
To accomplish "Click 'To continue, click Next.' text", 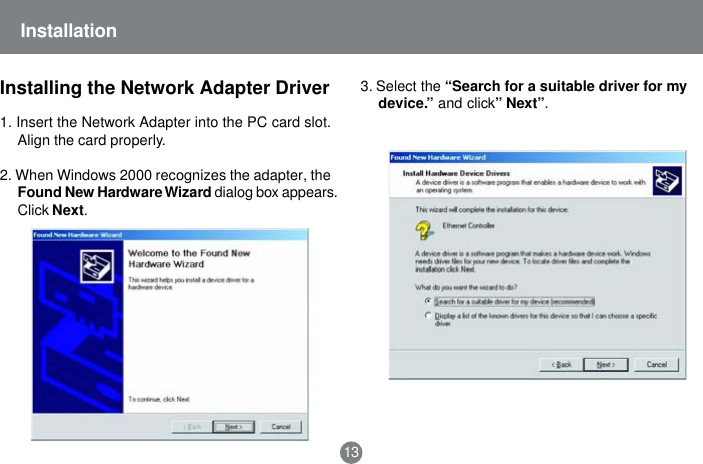I will pyautogui.click(x=159, y=399).
